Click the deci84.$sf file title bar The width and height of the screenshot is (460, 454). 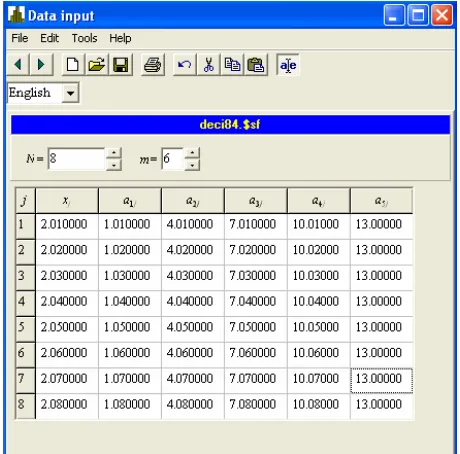tap(230, 125)
